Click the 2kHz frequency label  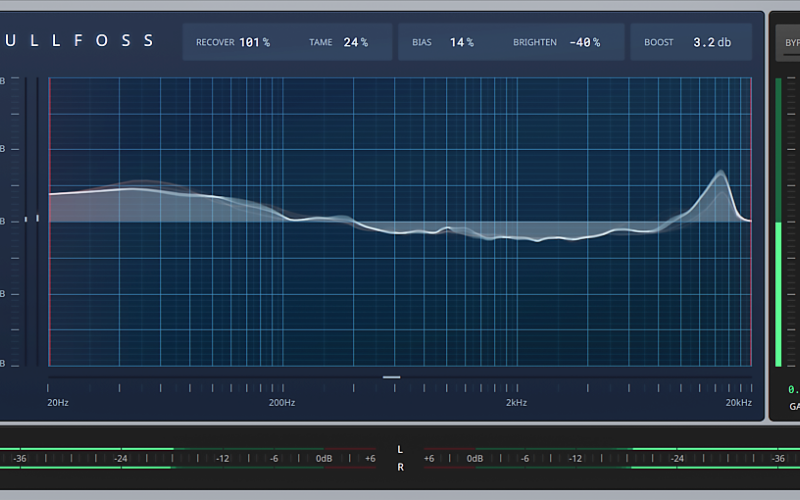click(x=516, y=403)
